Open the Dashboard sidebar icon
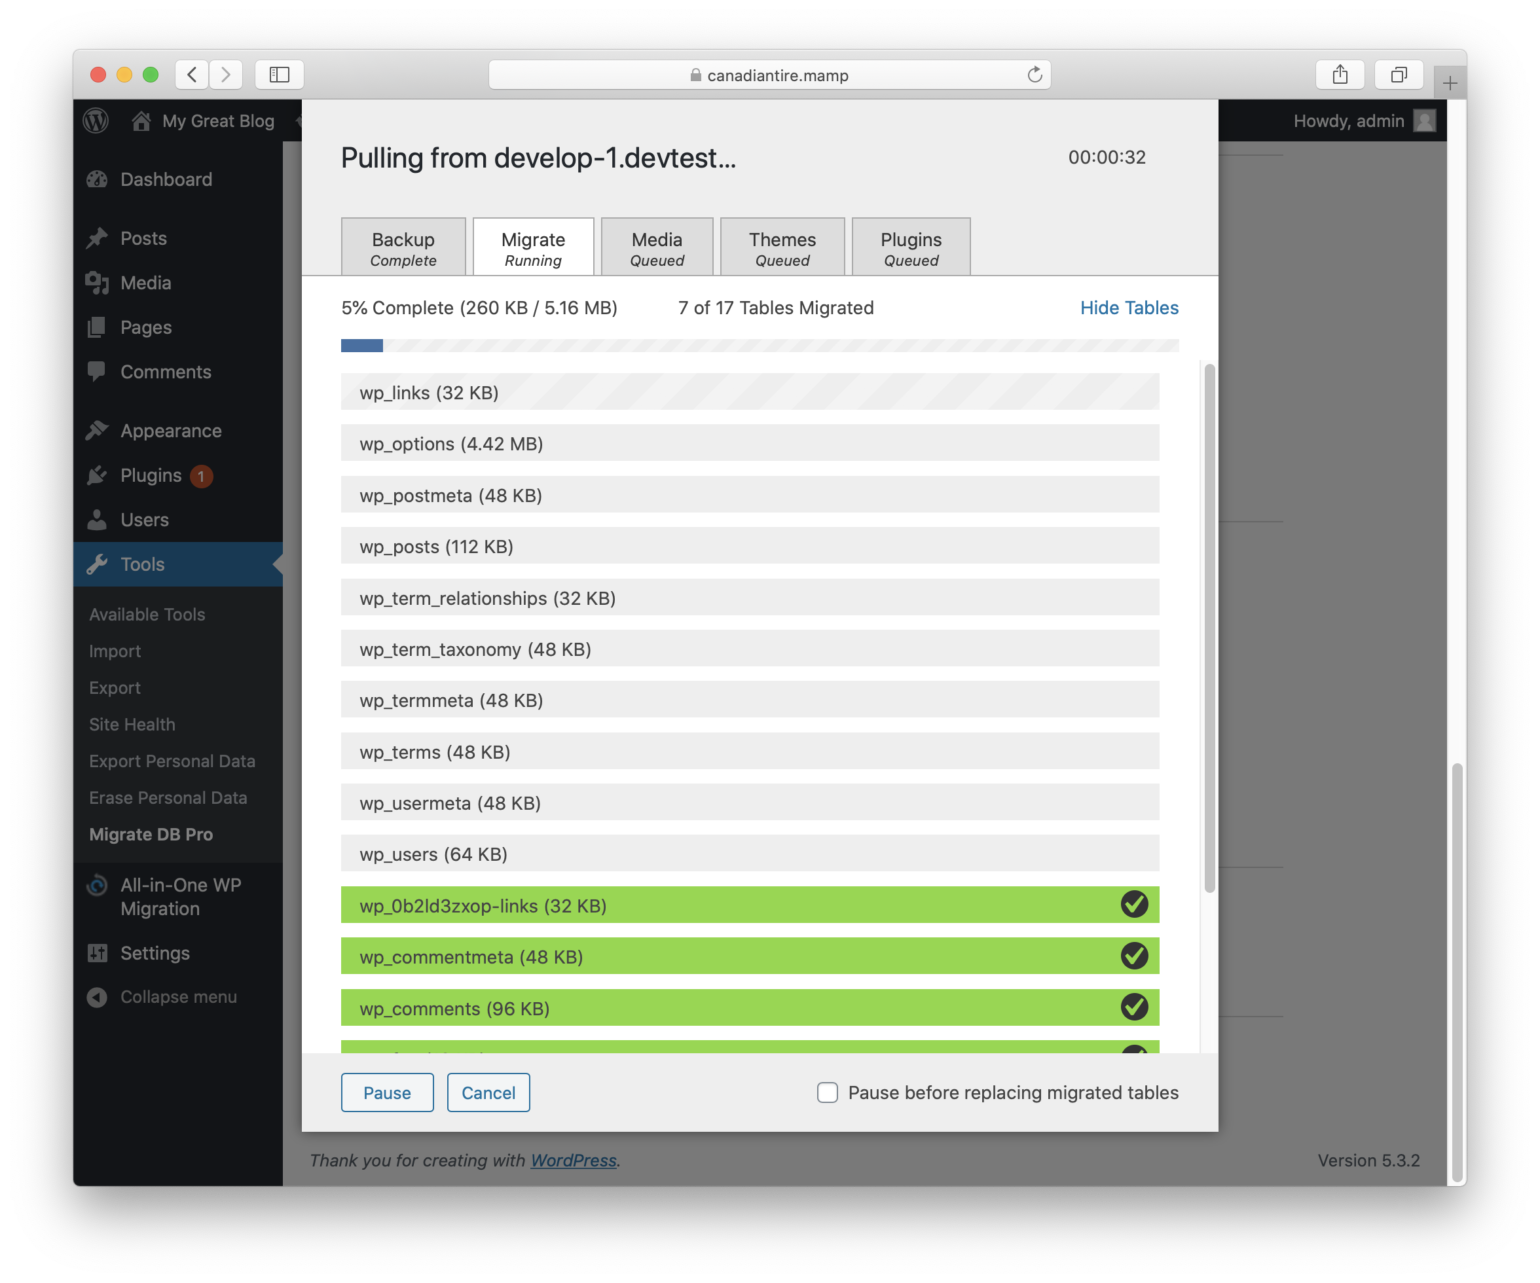The image size is (1540, 1283). [x=97, y=180]
